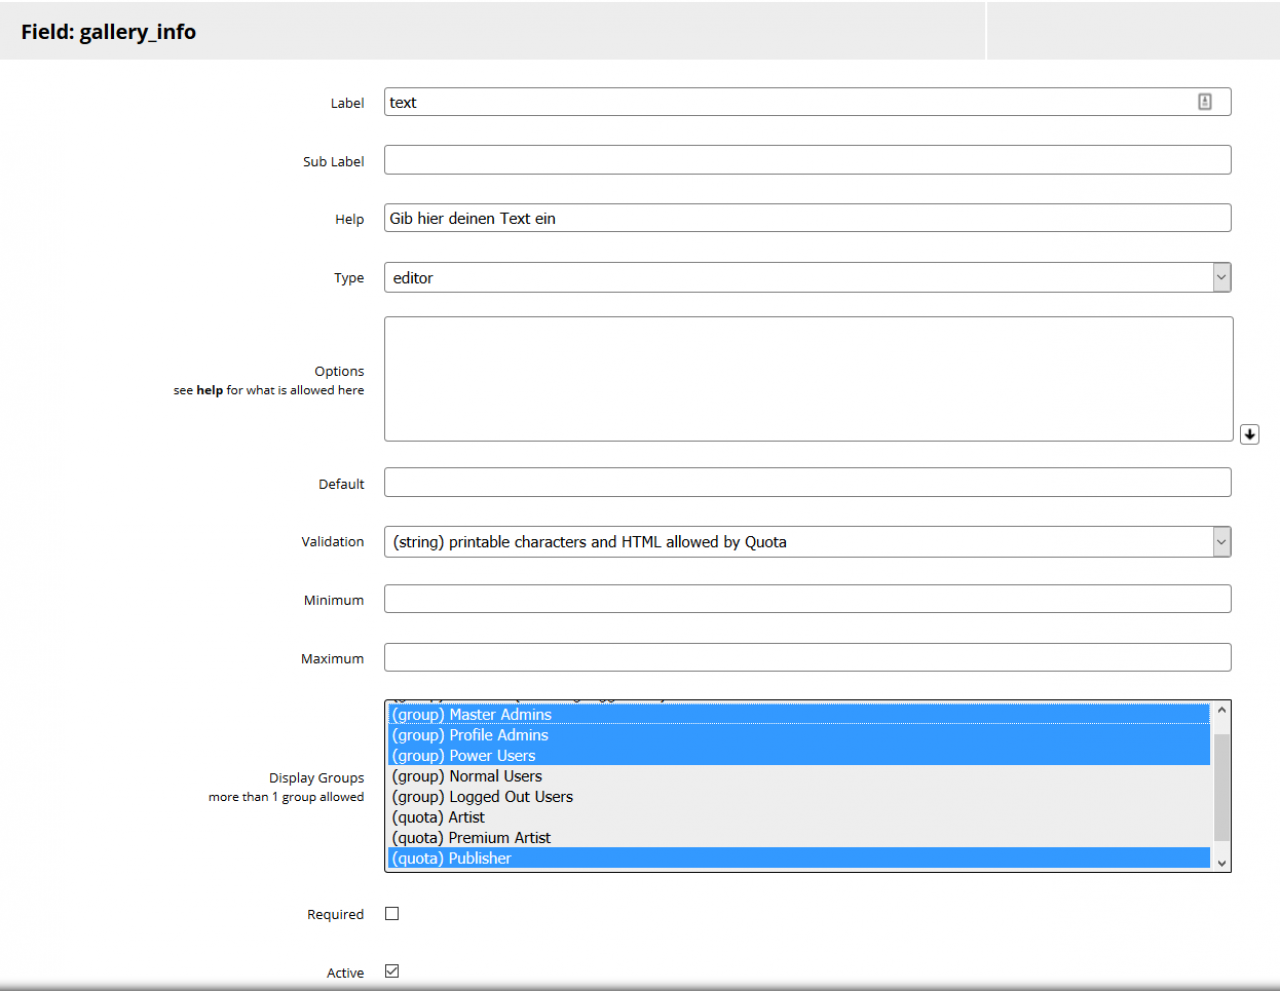
Task: Click the autofill icon in Label field
Action: tap(1205, 102)
